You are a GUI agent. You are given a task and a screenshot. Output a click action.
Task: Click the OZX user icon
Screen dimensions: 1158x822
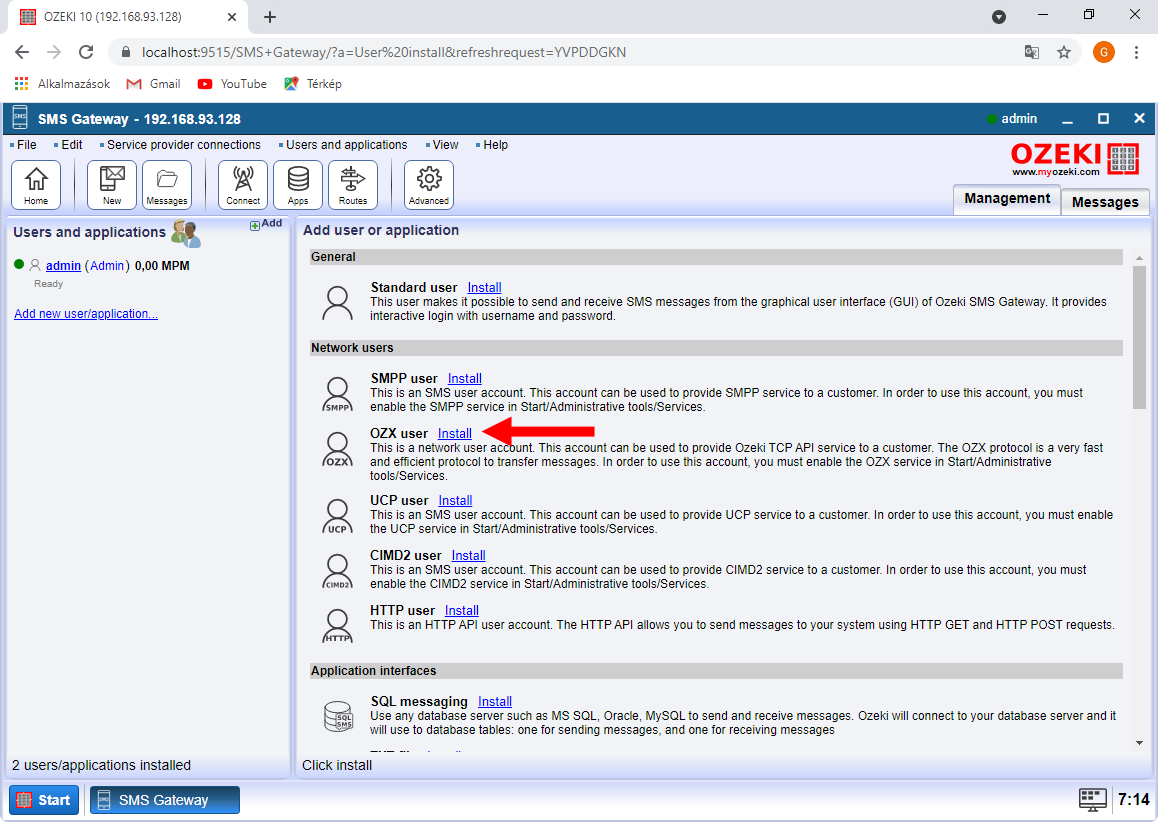pyautogui.click(x=338, y=449)
